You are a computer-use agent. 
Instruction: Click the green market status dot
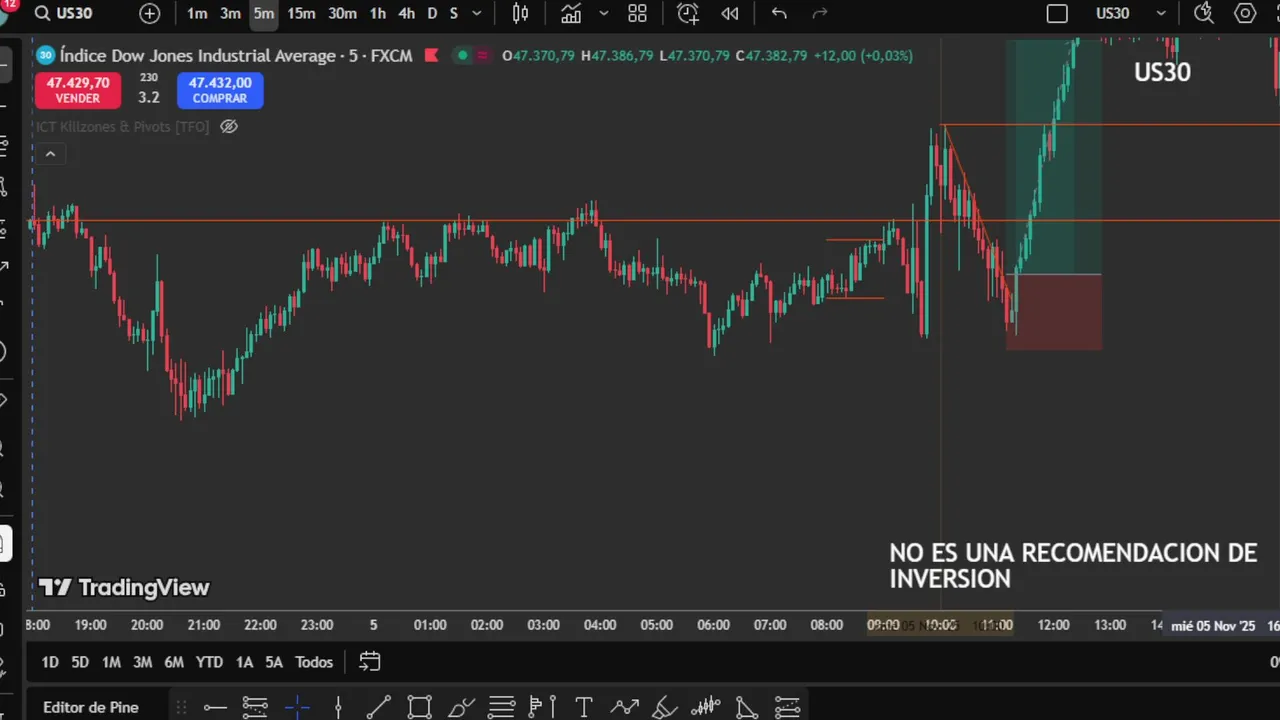(462, 55)
